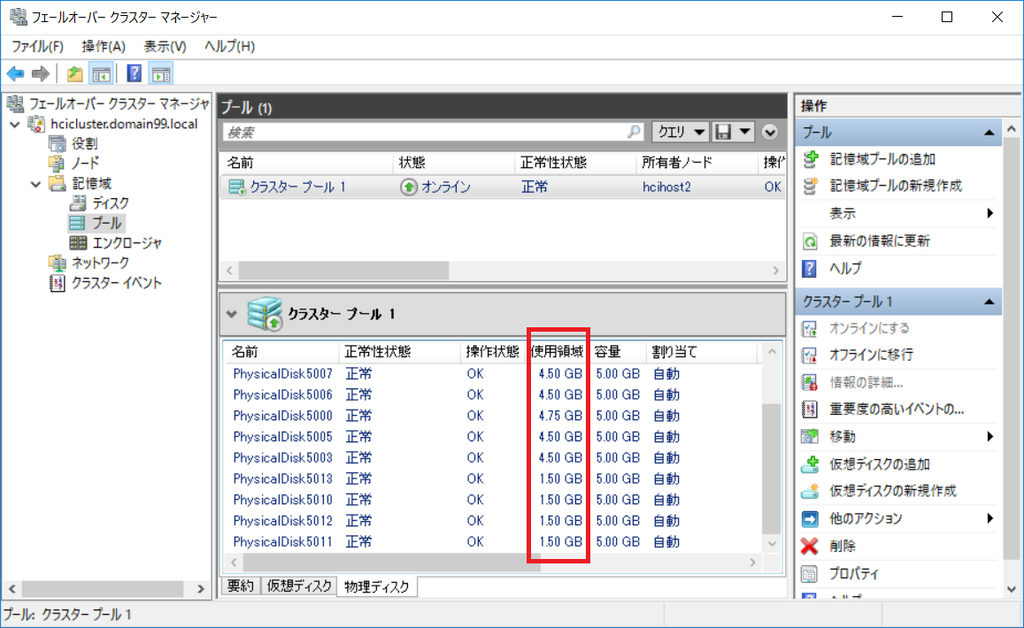Open the blue Help toolbar icon

click(134, 74)
